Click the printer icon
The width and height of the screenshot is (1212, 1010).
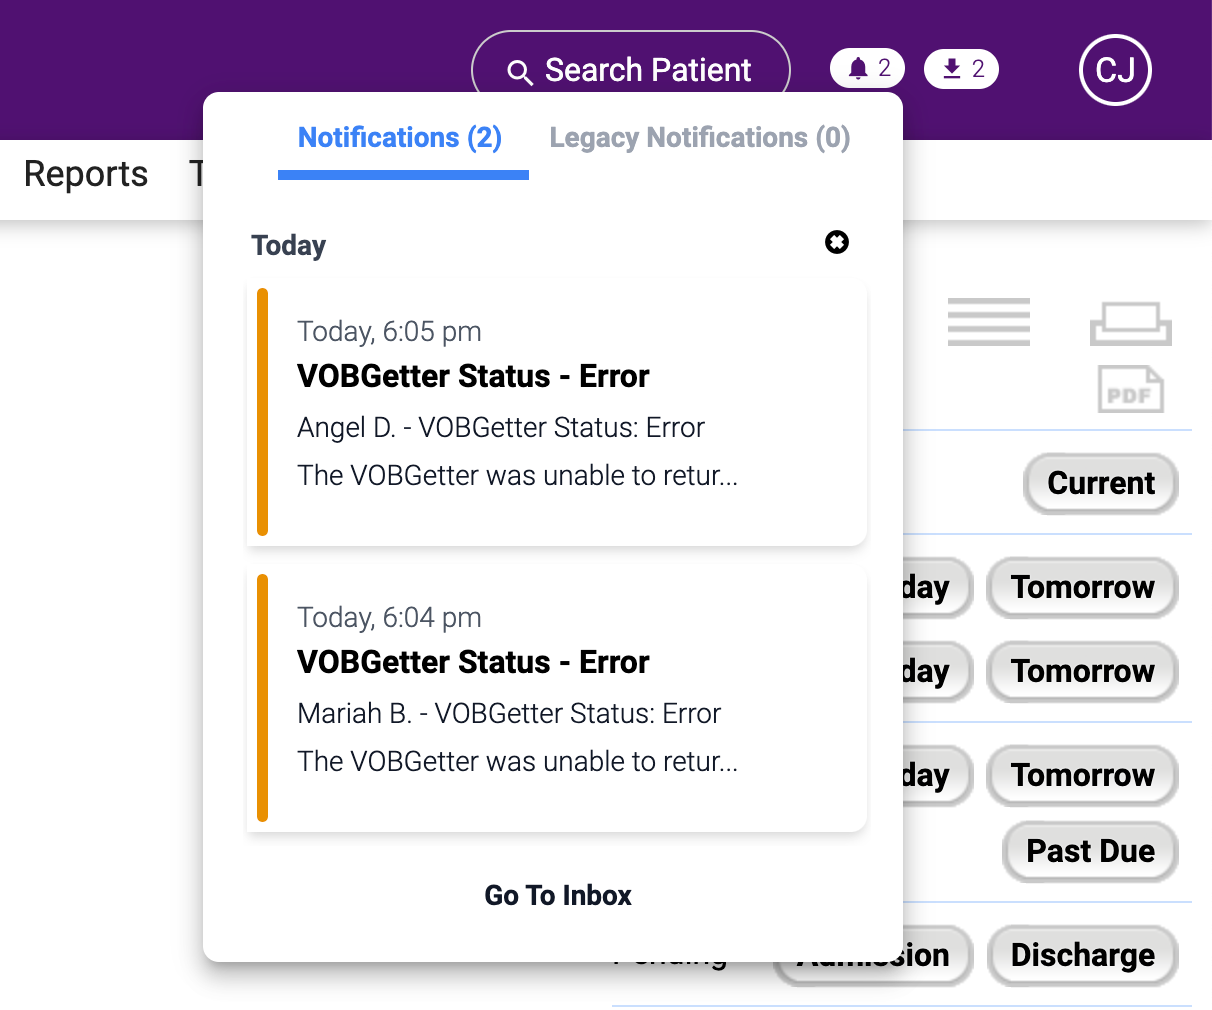coord(1131,323)
